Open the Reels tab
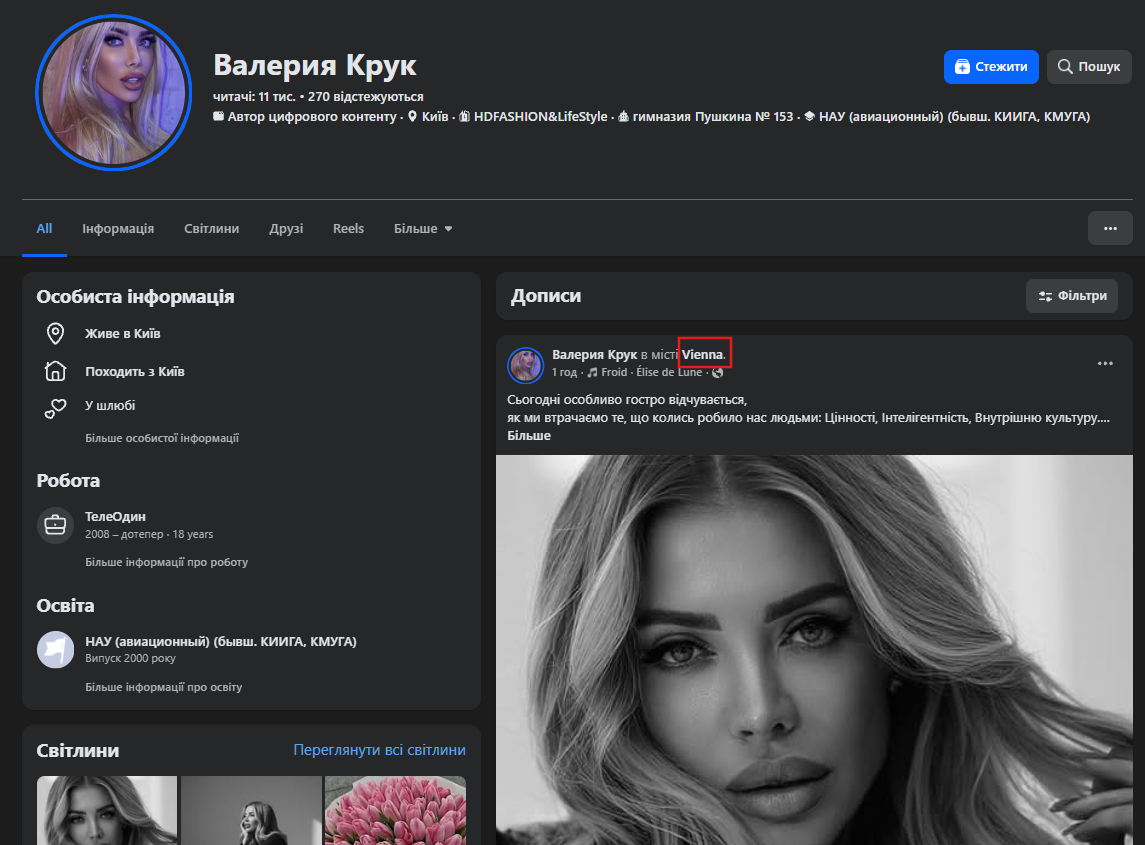 click(348, 228)
